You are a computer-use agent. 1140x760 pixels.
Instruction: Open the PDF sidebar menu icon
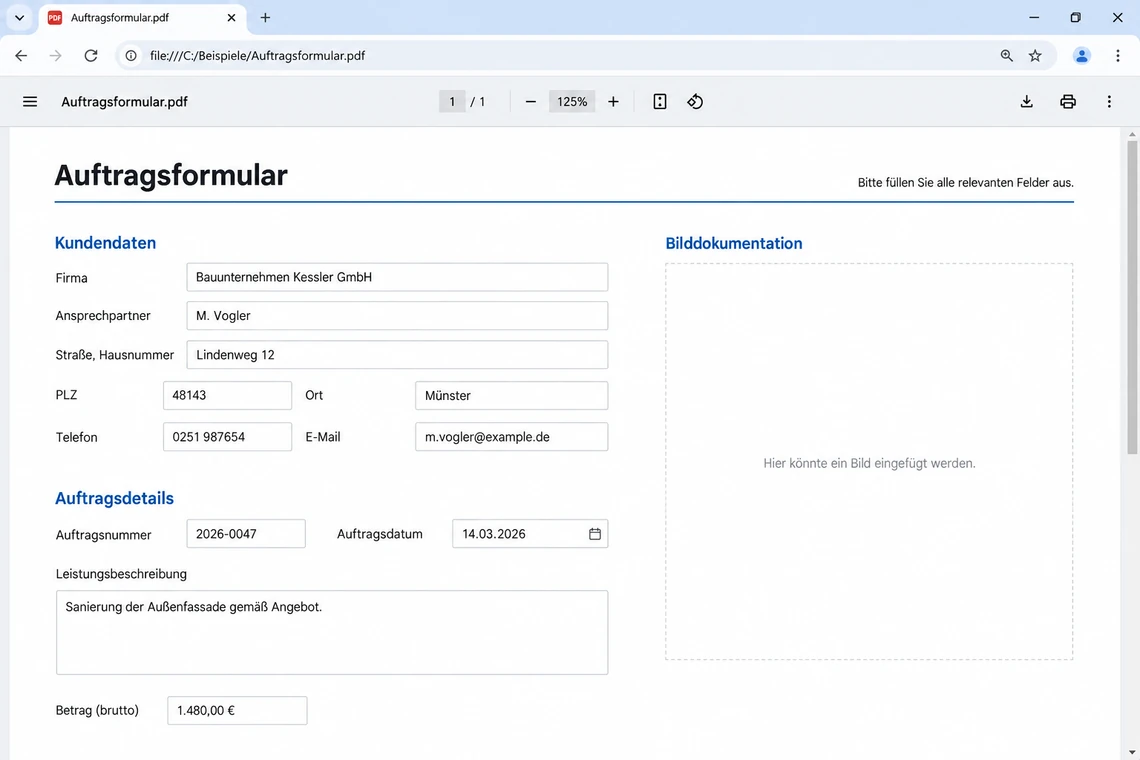click(x=30, y=102)
